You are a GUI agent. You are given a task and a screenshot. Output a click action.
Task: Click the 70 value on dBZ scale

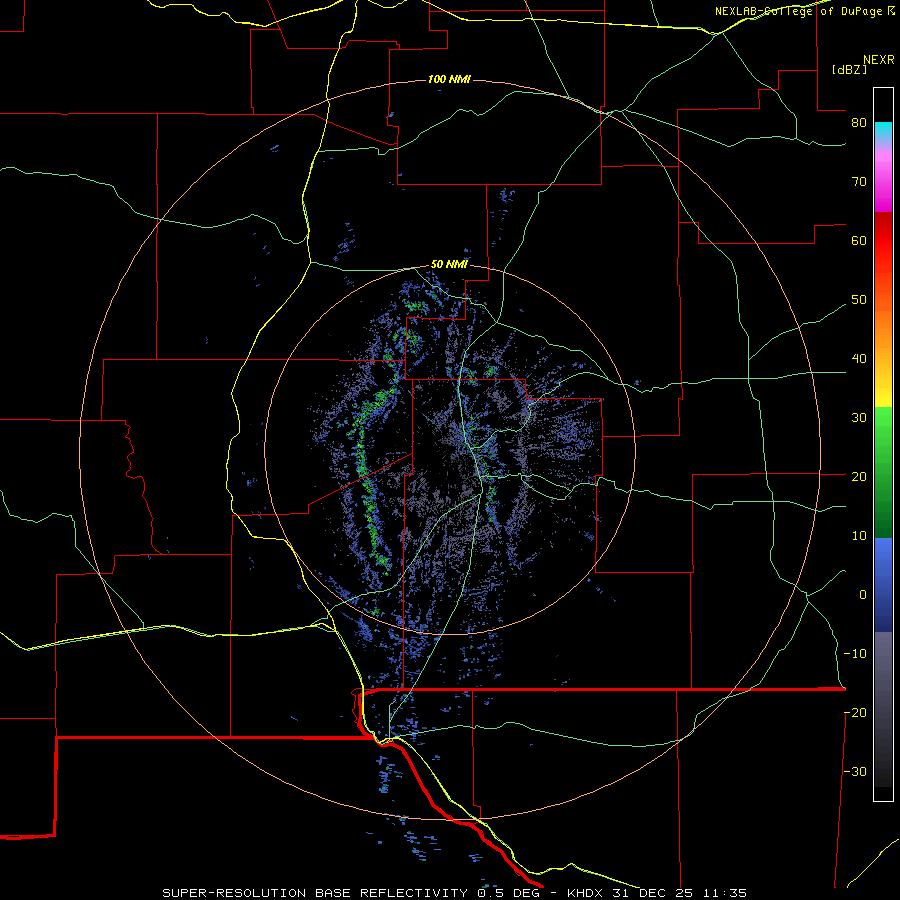tap(859, 182)
